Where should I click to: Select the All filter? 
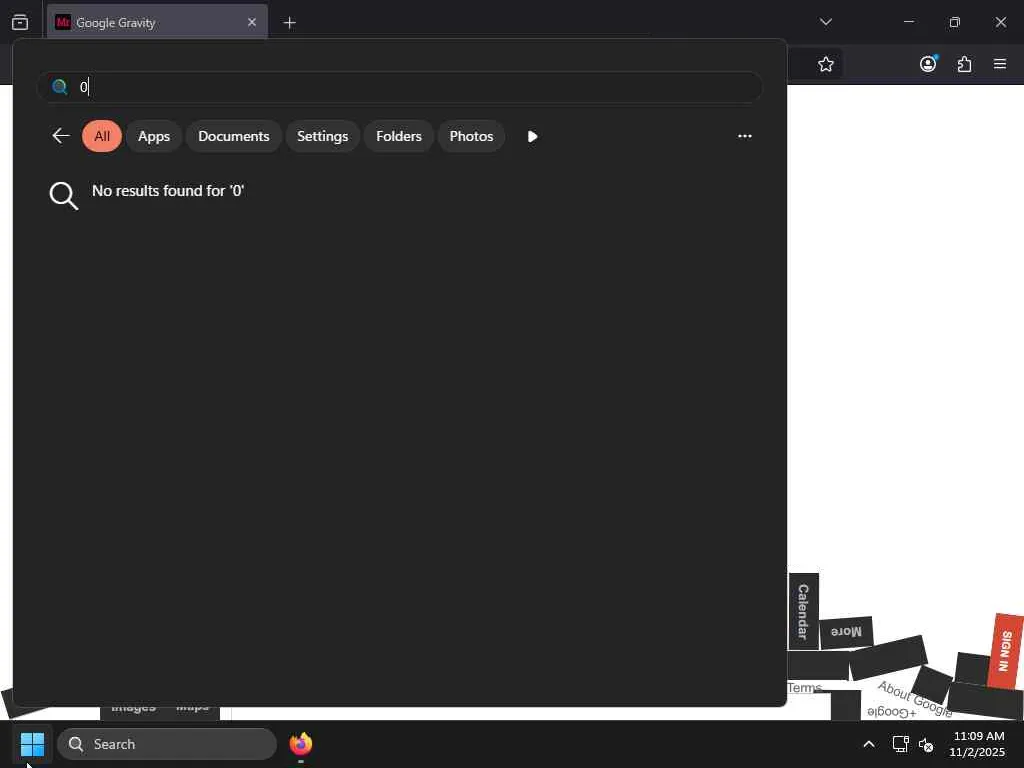coord(102,136)
